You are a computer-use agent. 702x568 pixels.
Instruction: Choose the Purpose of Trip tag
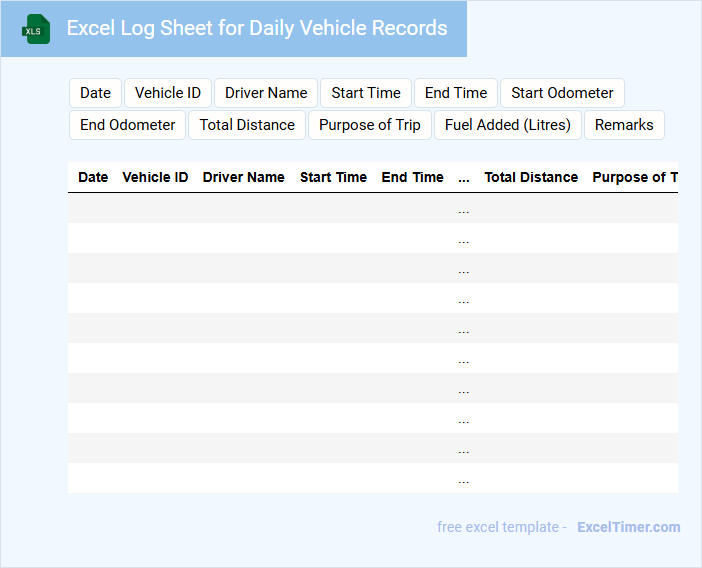(370, 125)
